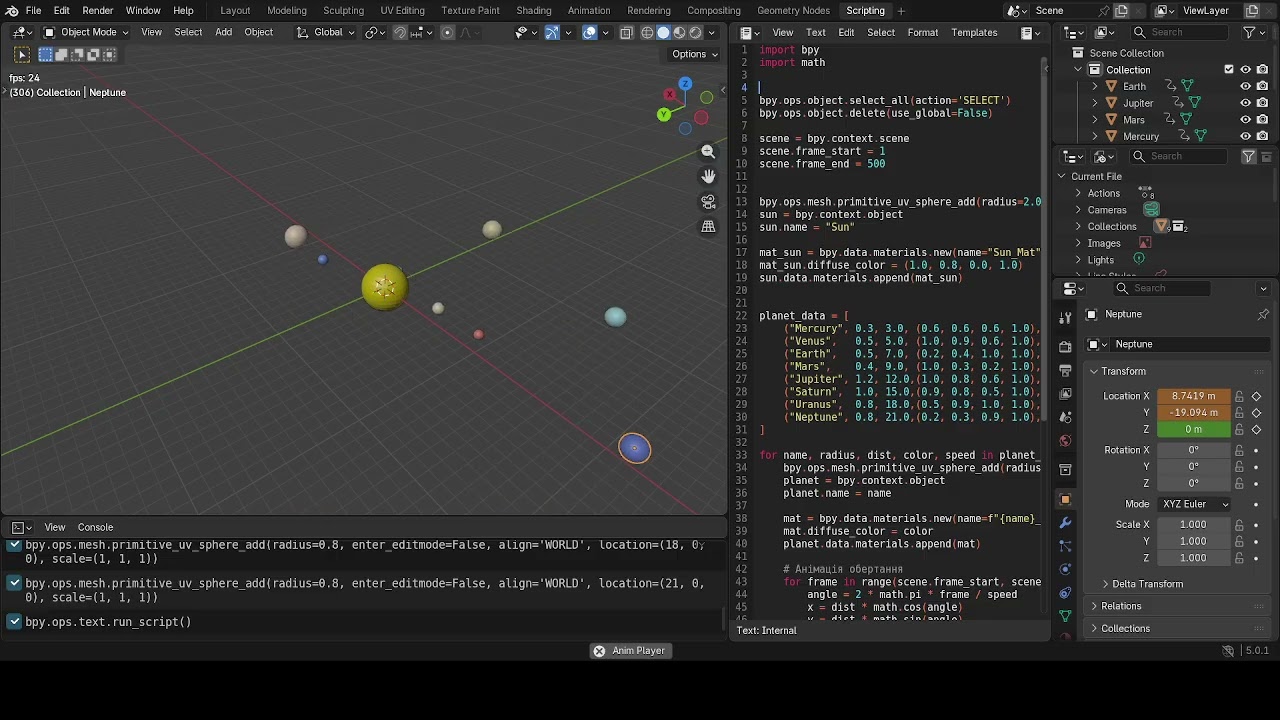Open the text editor Templates menu
Image resolution: width=1280 pixels, height=720 pixels.
tap(974, 32)
